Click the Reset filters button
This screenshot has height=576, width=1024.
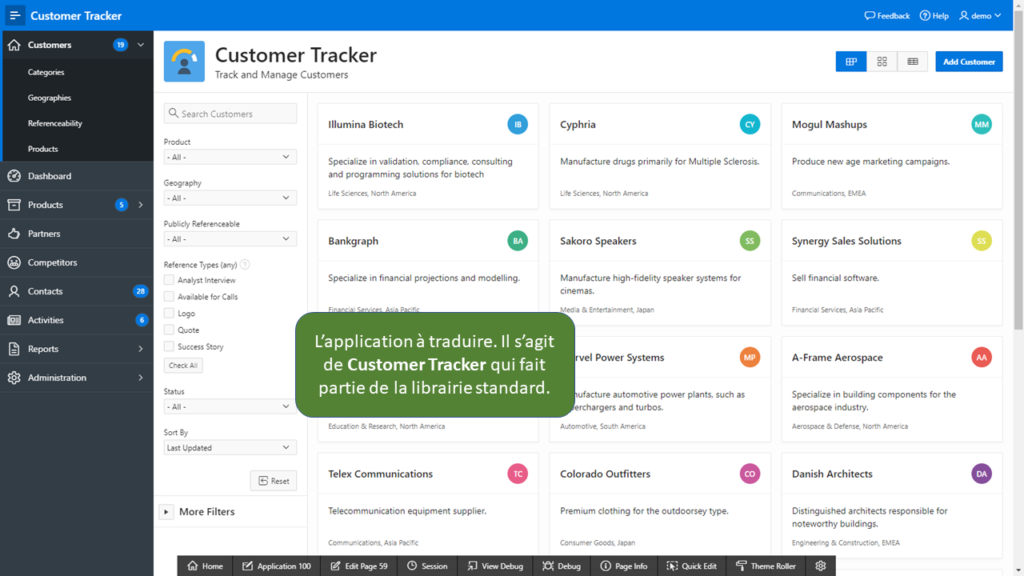(274, 481)
